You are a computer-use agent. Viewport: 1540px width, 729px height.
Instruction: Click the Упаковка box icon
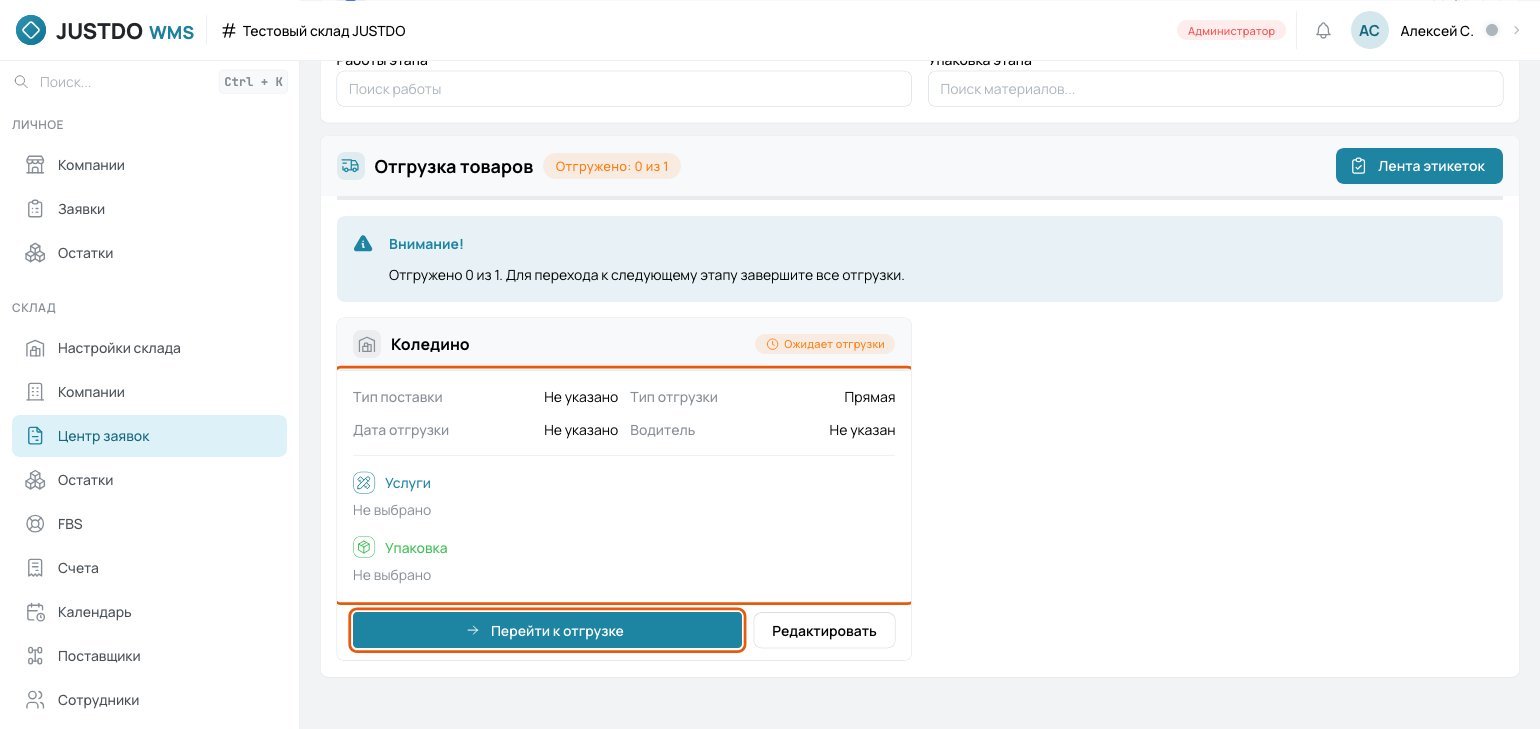[364, 548]
